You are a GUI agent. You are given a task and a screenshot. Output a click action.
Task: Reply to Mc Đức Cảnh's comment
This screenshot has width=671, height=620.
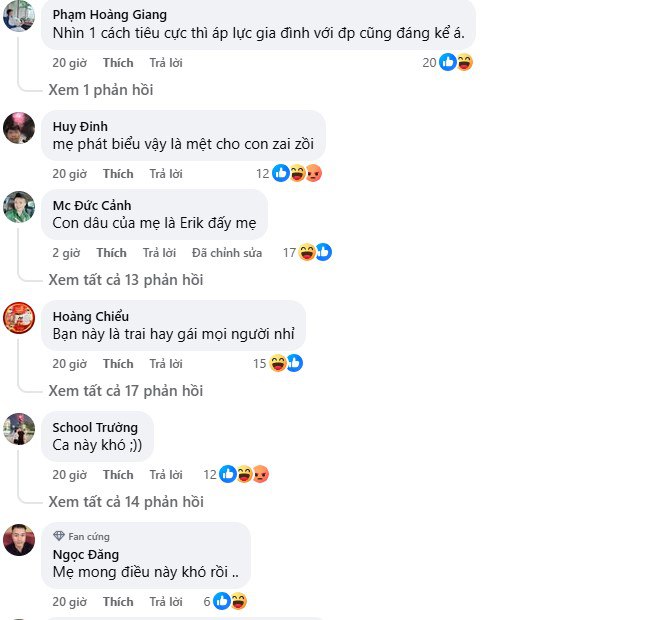(x=159, y=253)
